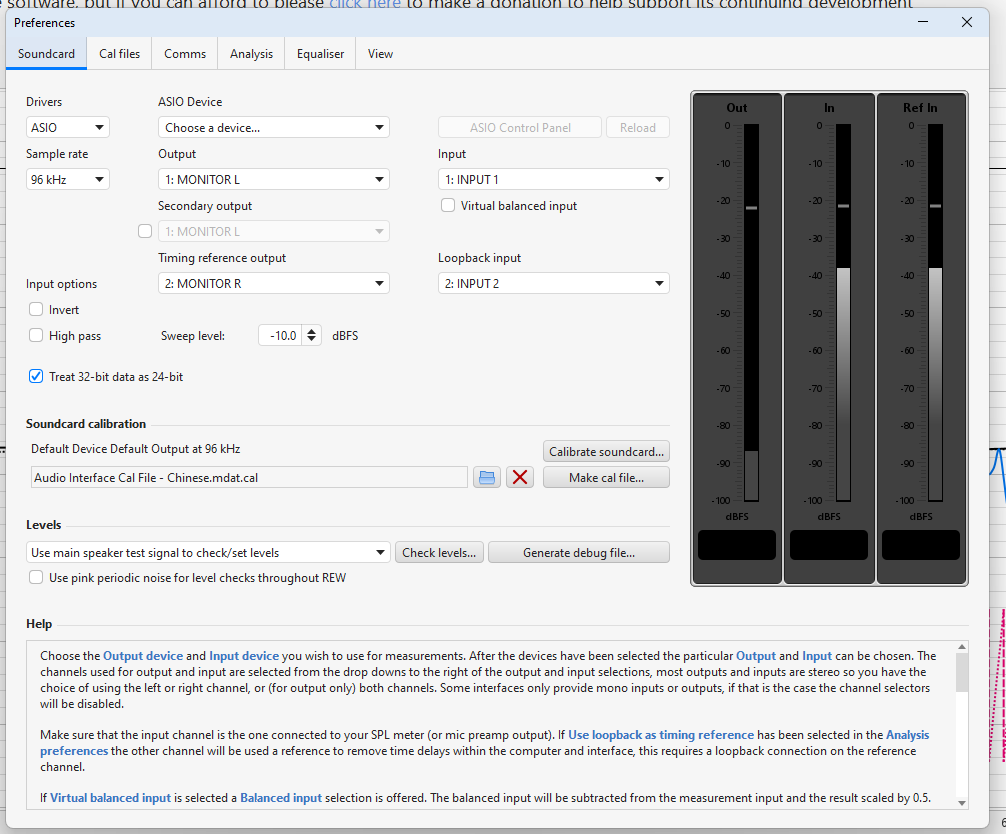Open Output device help link
Image resolution: width=1006 pixels, height=834 pixels.
point(143,656)
